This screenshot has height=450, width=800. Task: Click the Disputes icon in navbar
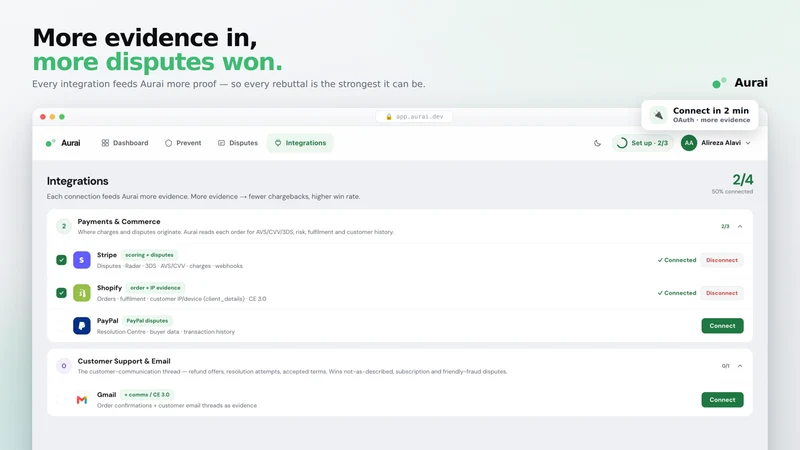(221, 143)
